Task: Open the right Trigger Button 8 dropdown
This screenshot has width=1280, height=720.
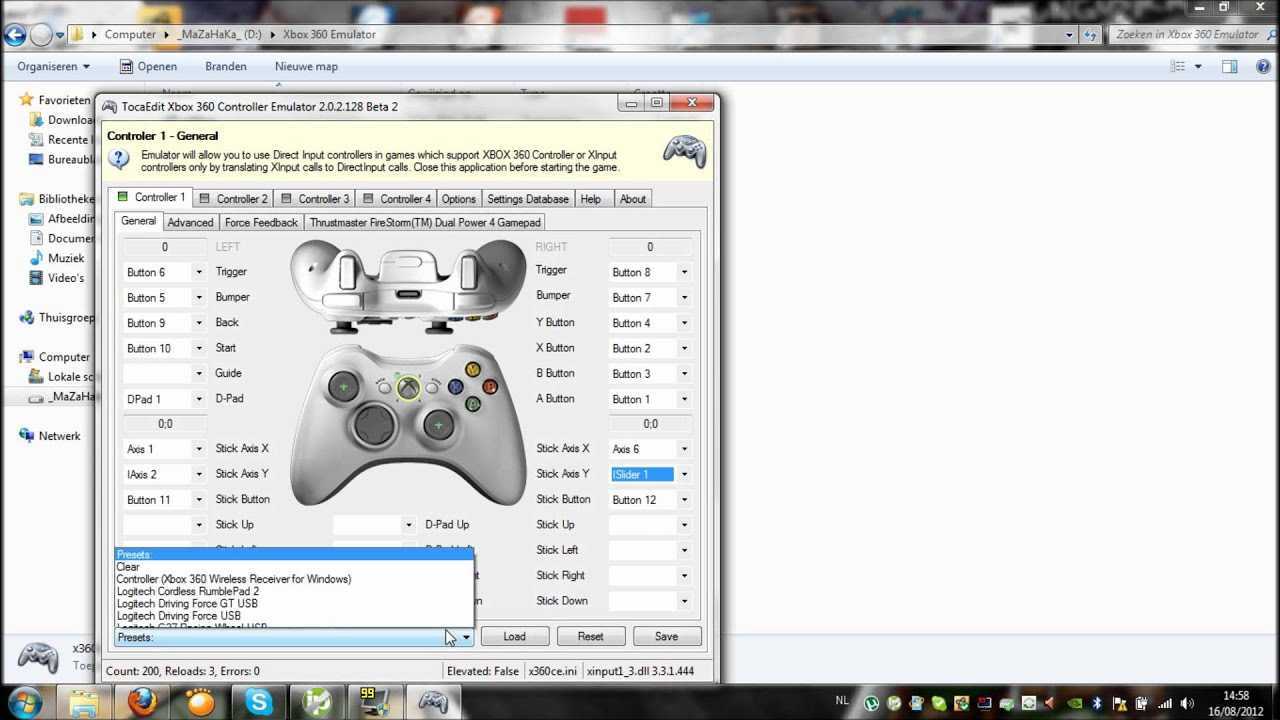Action: (684, 272)
